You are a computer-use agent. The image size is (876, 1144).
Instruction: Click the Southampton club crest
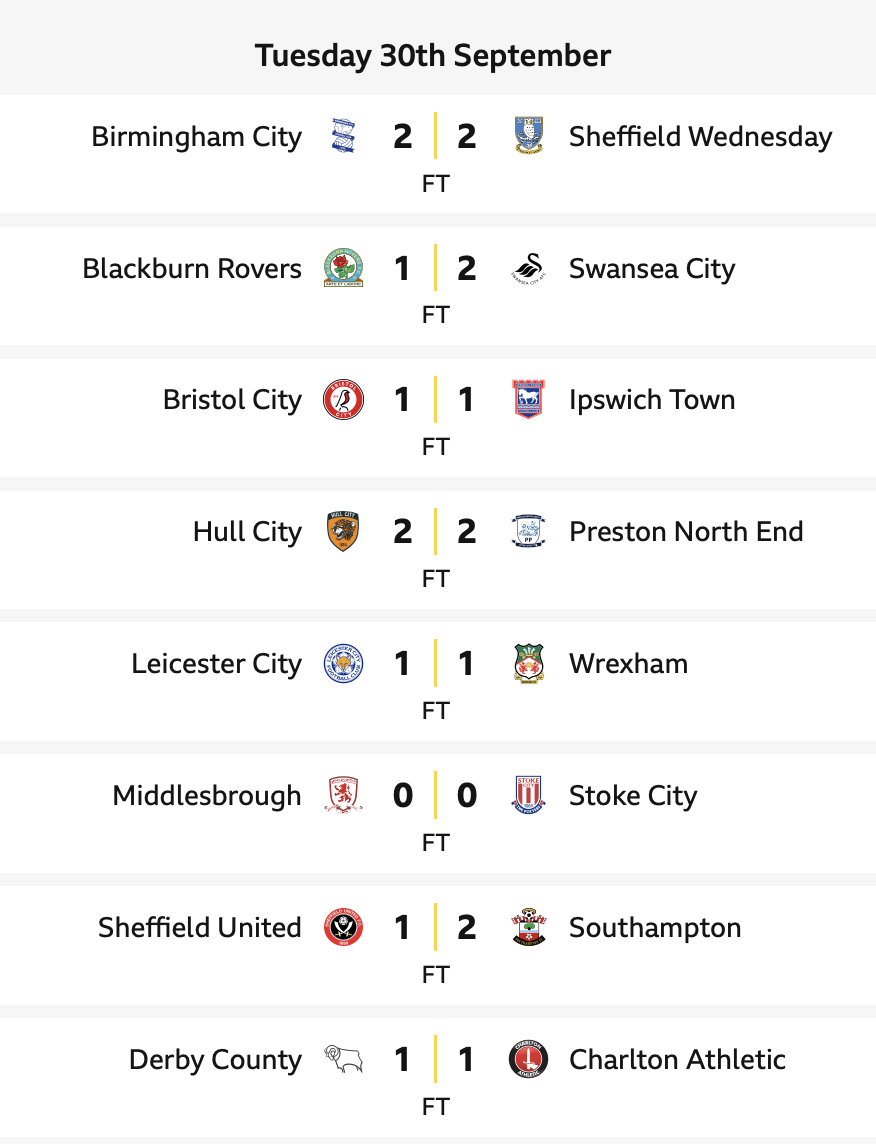[527, 928]
